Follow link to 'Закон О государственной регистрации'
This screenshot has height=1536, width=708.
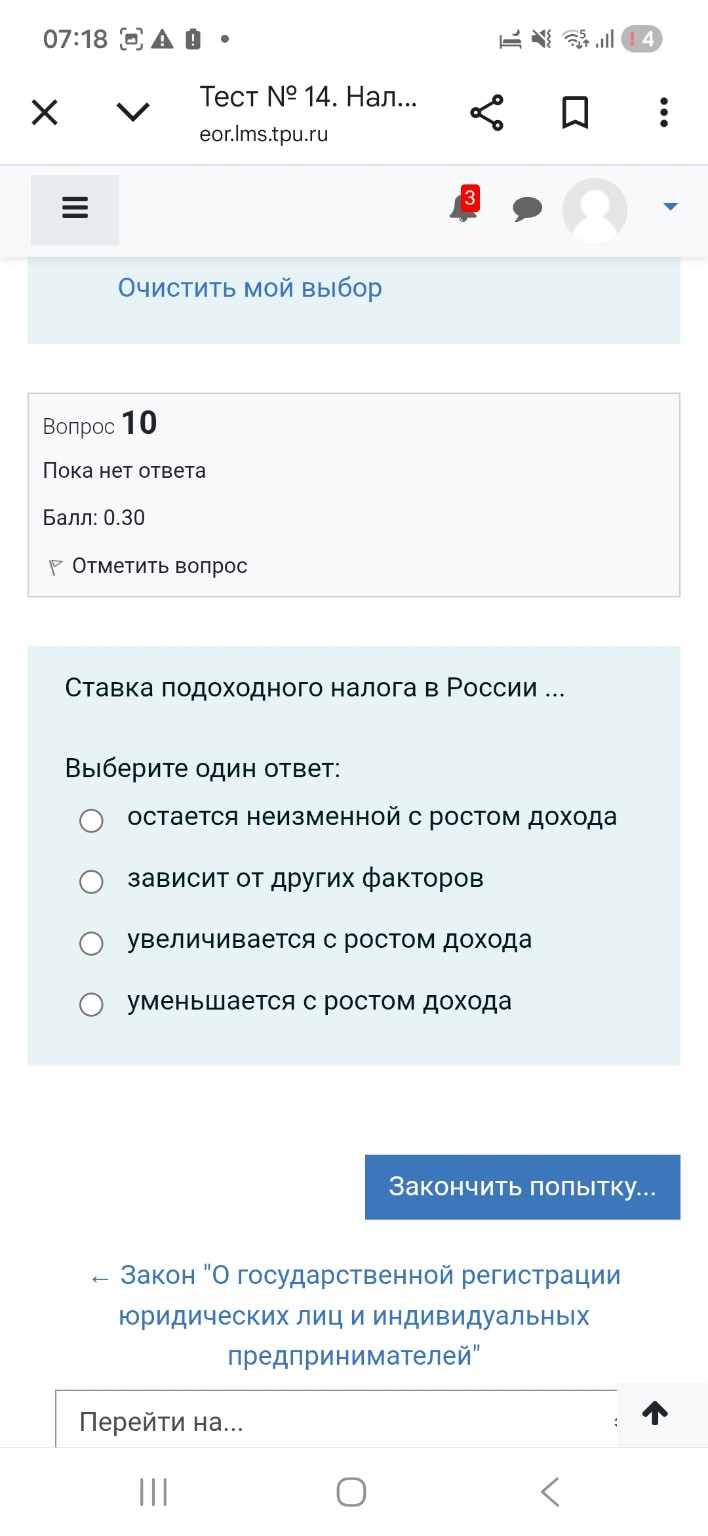point(354,1316)
